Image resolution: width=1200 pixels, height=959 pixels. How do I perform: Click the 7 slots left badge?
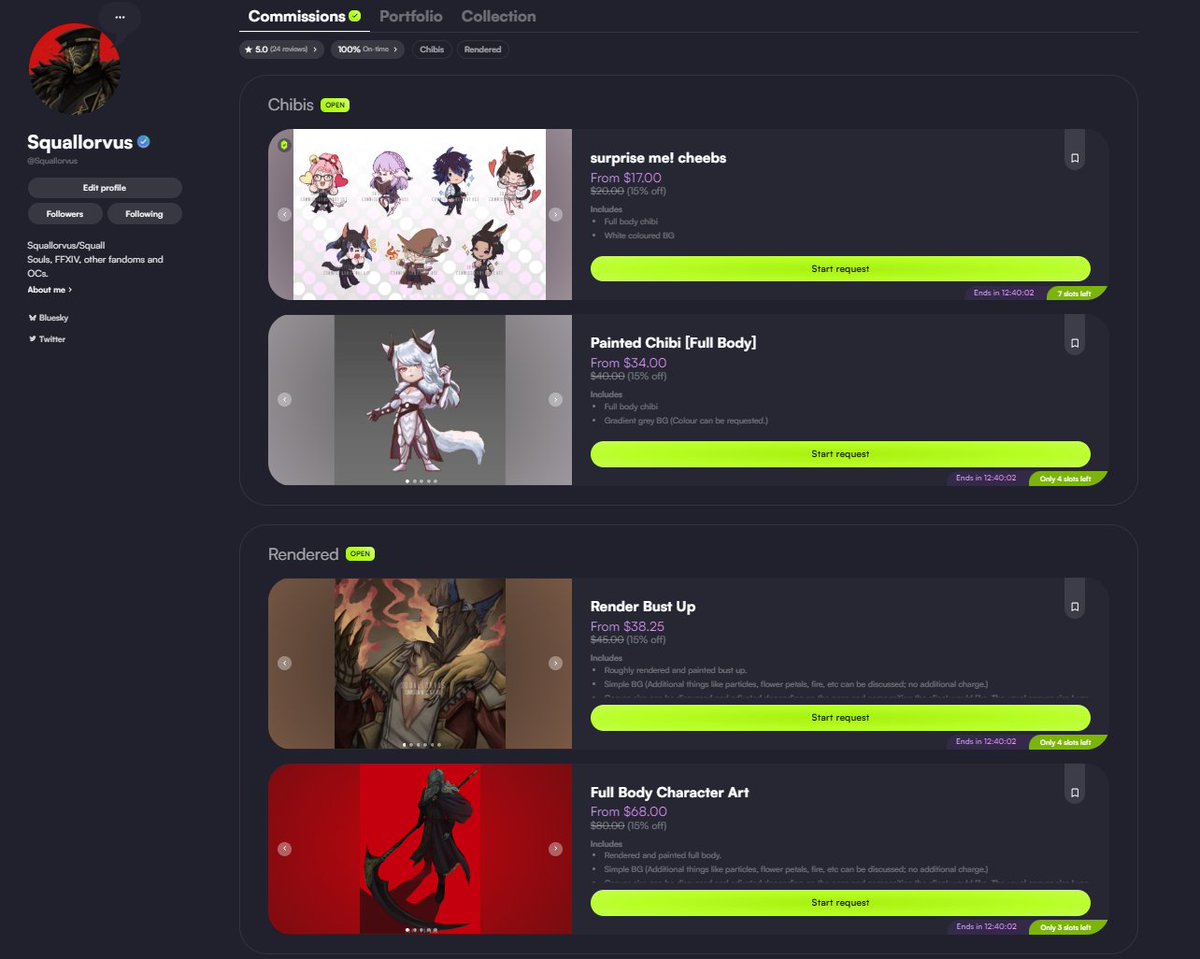point(1076,293)
